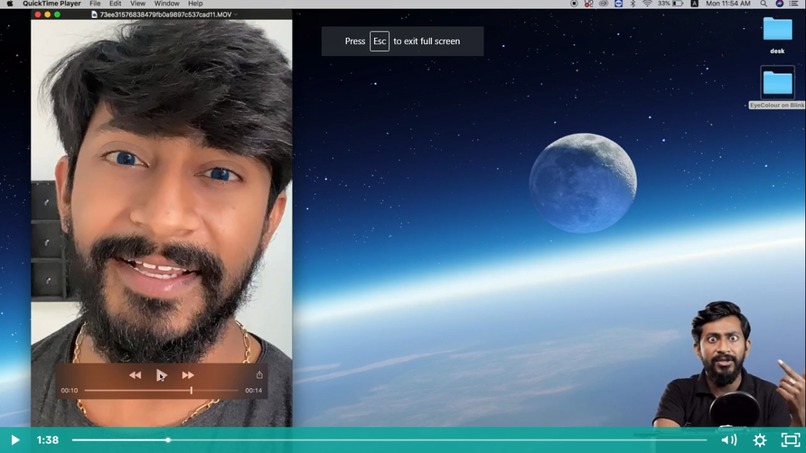The width and height of the screenshot is (806, 453).
Task: Click the TeamViewer menu bar icon
Action: 619,4
